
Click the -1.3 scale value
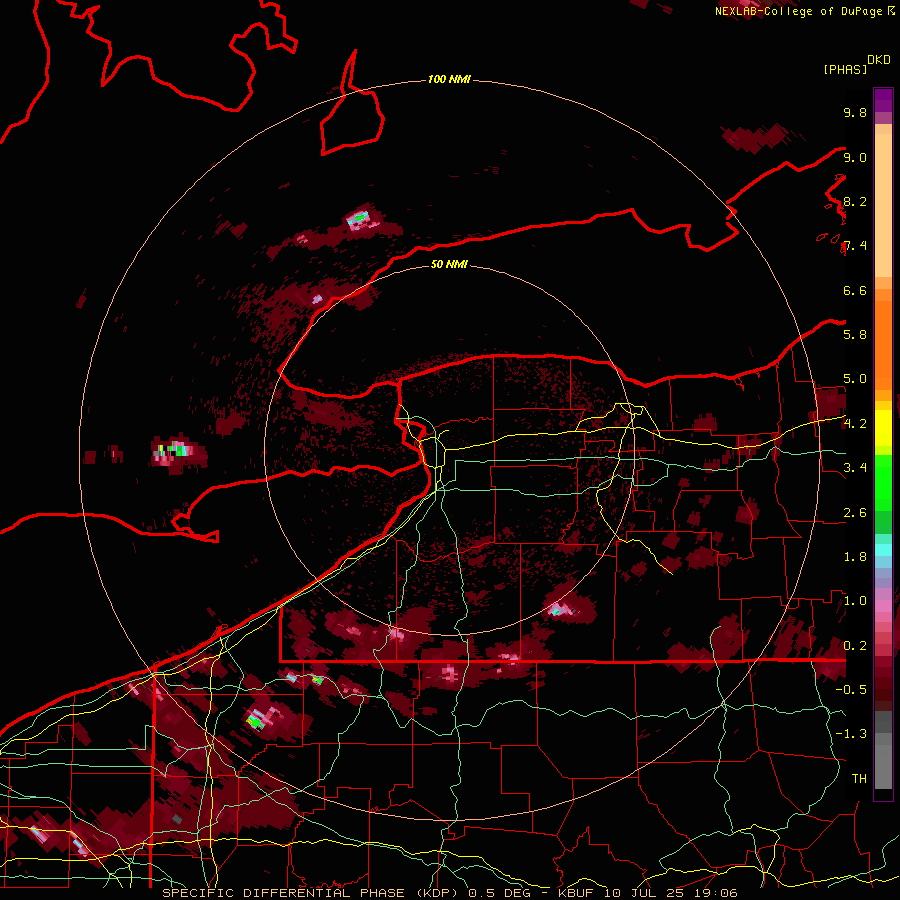pyautogui.click(x=851, y=734)
